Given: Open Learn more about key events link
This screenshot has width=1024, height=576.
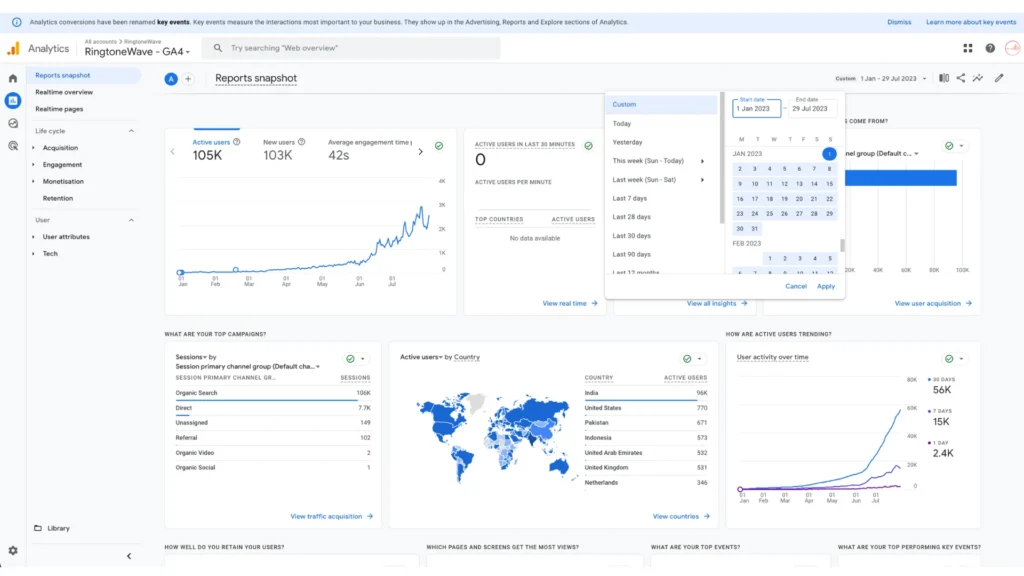Looking at the screenshot, I should [x=970, y=22].
